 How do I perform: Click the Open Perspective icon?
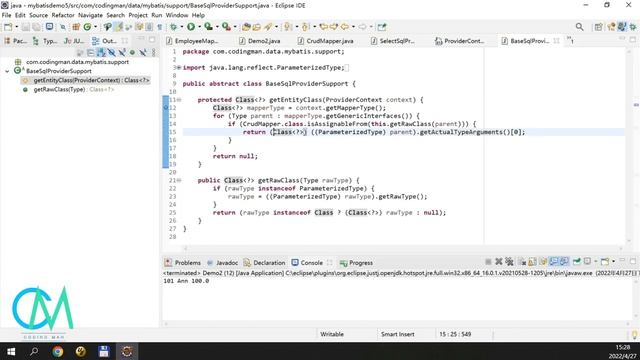click(598, 27)
